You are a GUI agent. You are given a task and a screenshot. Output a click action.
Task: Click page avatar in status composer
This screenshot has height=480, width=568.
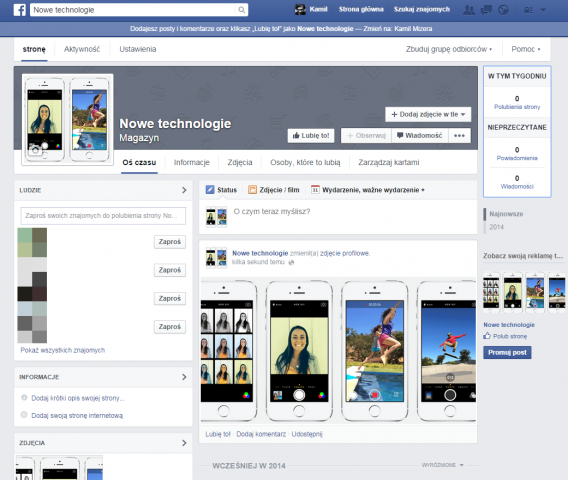tap(216, 217)
